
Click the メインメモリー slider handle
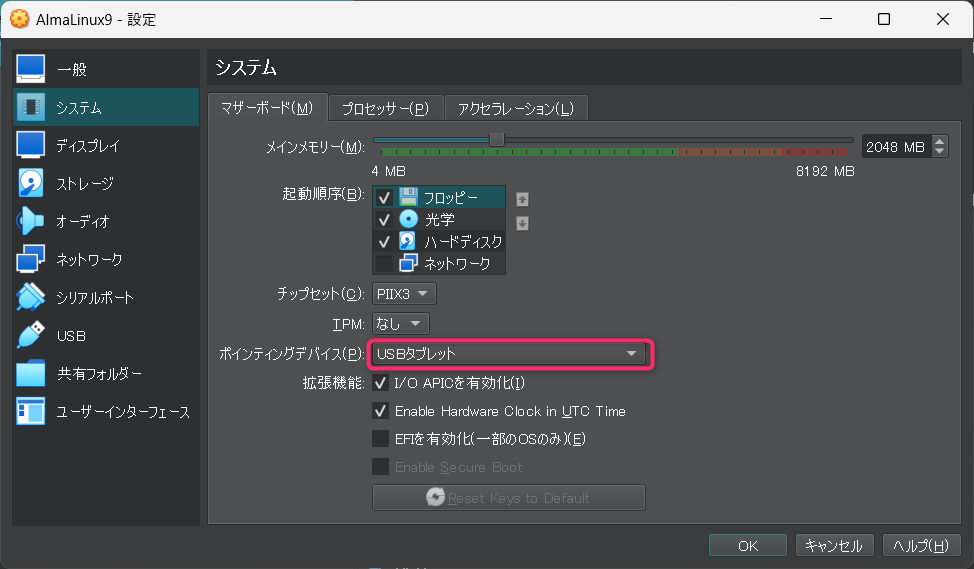click(496, 139)
